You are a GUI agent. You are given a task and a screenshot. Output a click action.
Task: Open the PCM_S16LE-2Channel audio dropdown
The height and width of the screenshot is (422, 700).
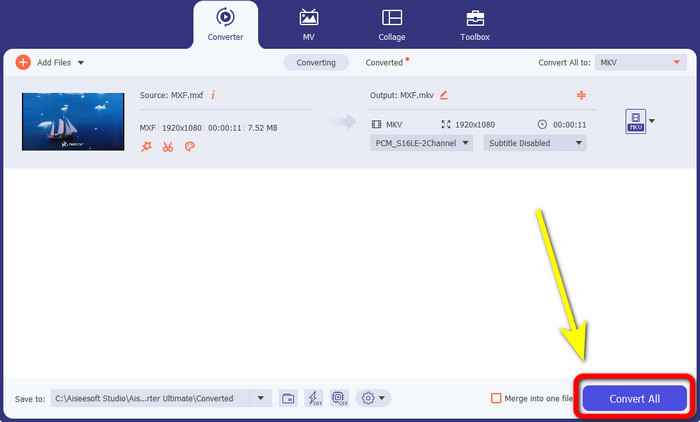tap(421, 143)
